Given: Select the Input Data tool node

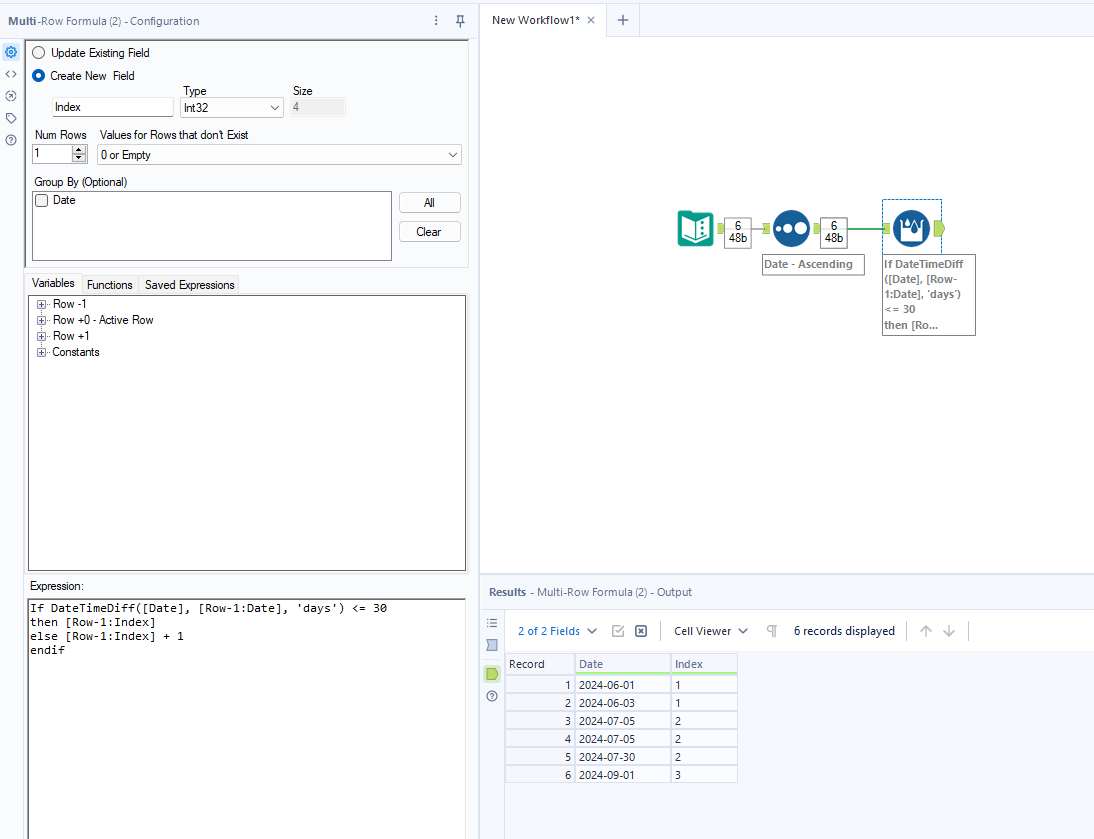Looking at the screenshot, I should click(695, 229).
